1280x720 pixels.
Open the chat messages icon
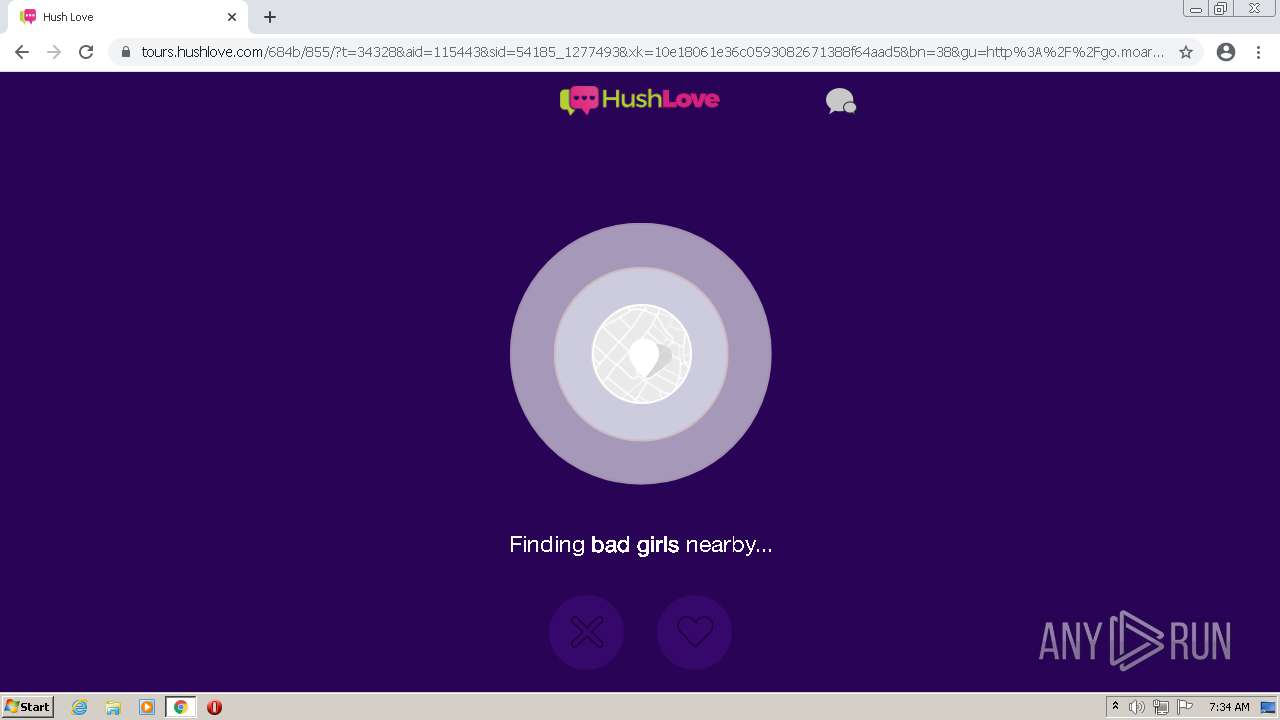[x=840, y=101]
